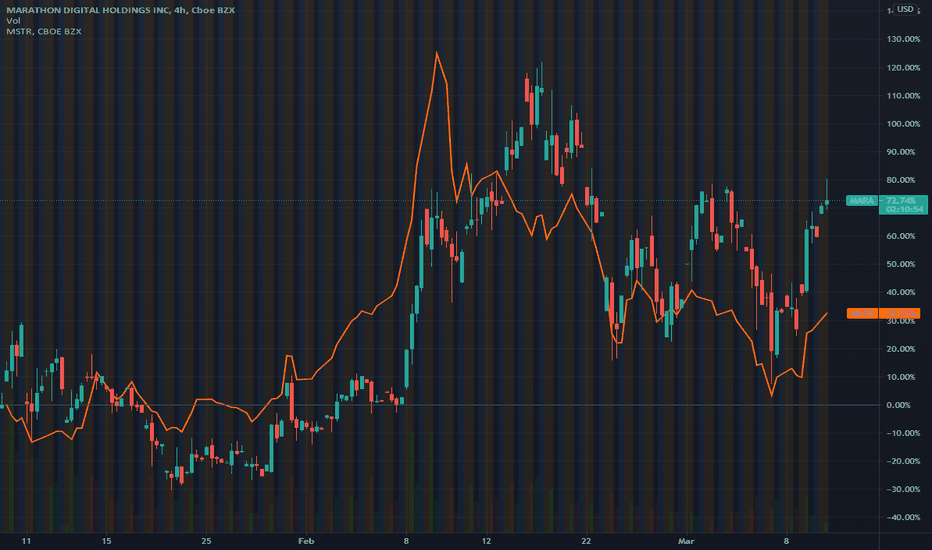Viewport: 932px width, 550px height.
Task: Click the 02:10:54 bar countdown timer
Action: click(904, 209)
